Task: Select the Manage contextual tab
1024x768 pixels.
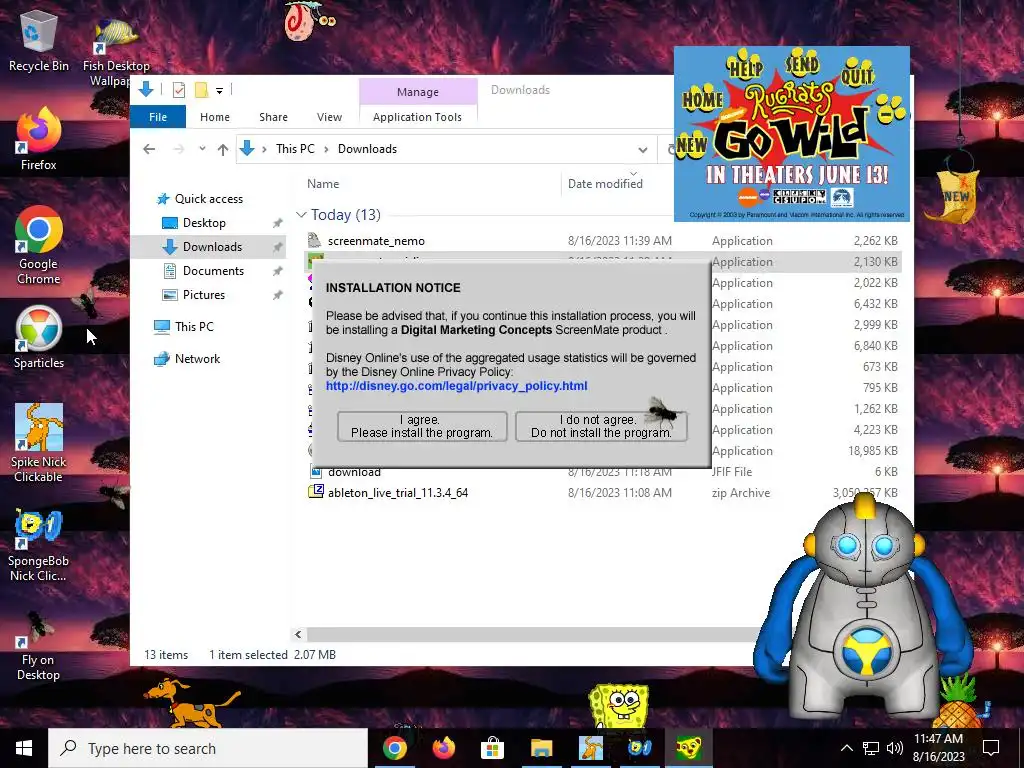Action: pos(418,92)
